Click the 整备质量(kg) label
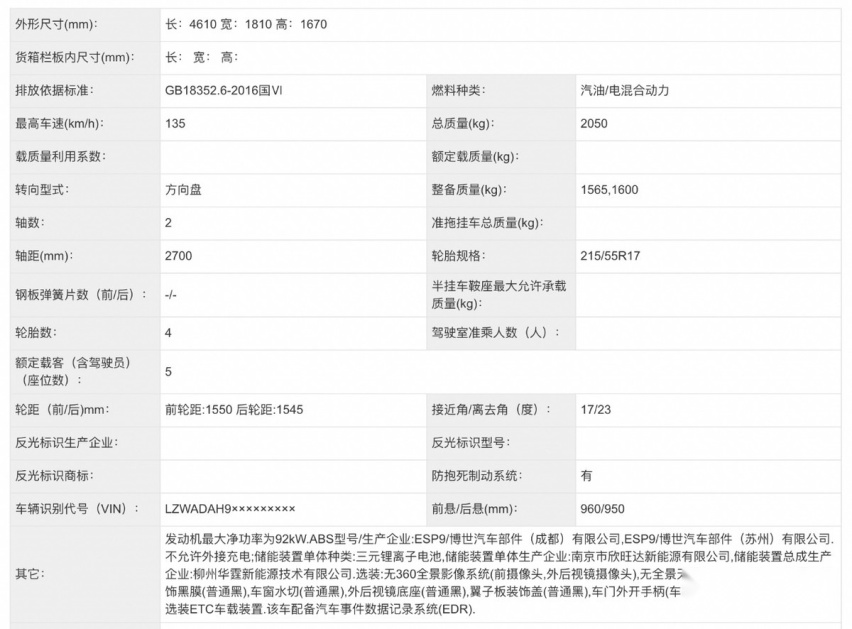Screen dimensions: 852x629 point(469,190)
